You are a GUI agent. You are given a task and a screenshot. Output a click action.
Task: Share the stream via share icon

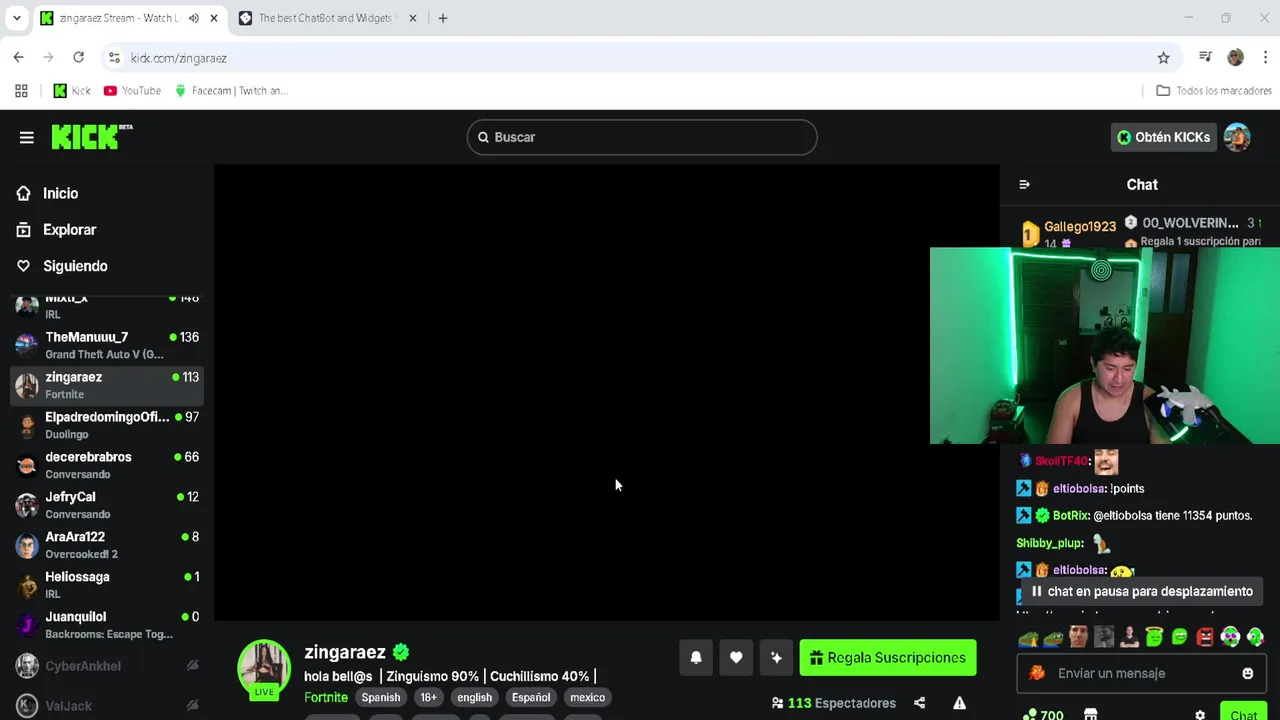pyautogui.click(x=919, y=703)
